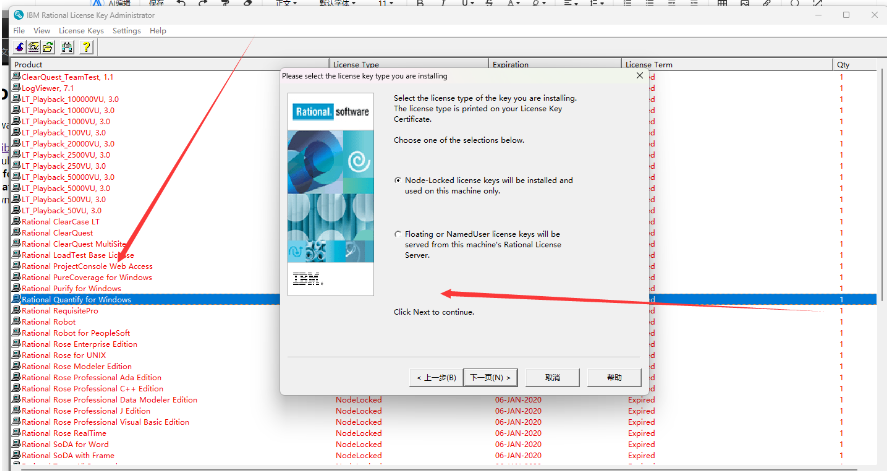Viewport: 887px width, 471px height.
Task: Select the Rational Rose Professional J Edition row
Action: click(444, 410)
